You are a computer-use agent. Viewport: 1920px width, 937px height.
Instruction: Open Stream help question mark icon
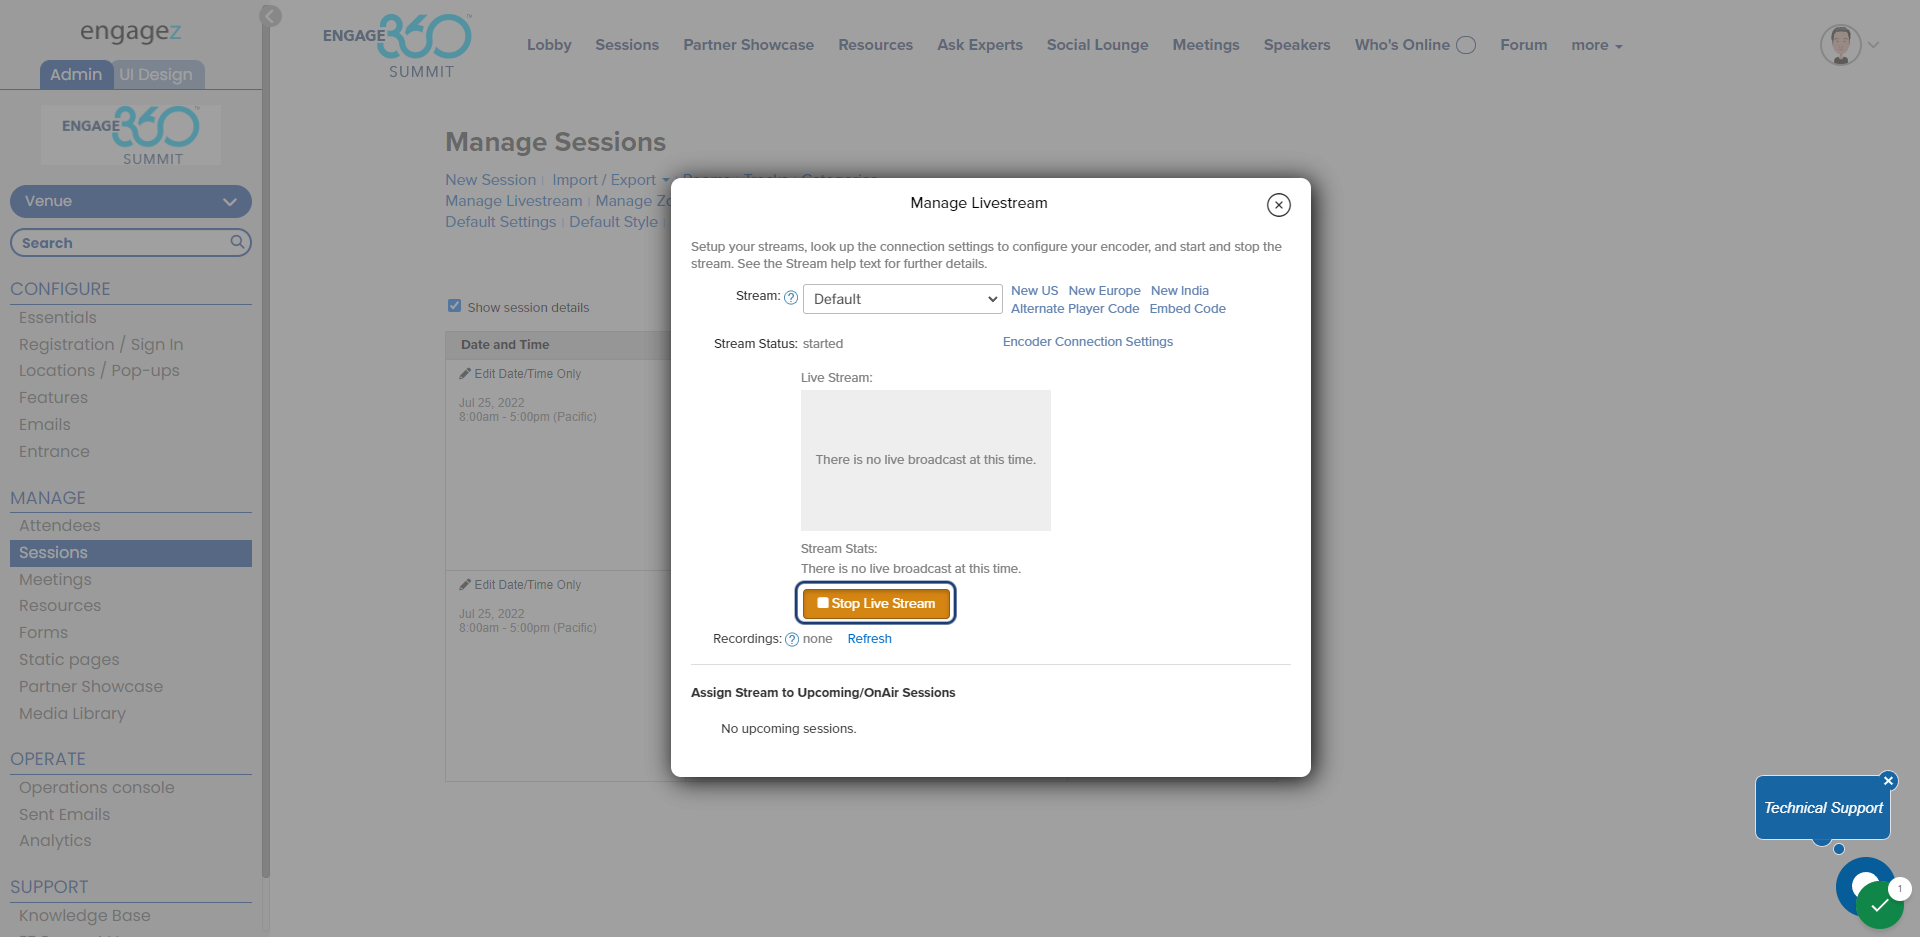pos(791,297)
